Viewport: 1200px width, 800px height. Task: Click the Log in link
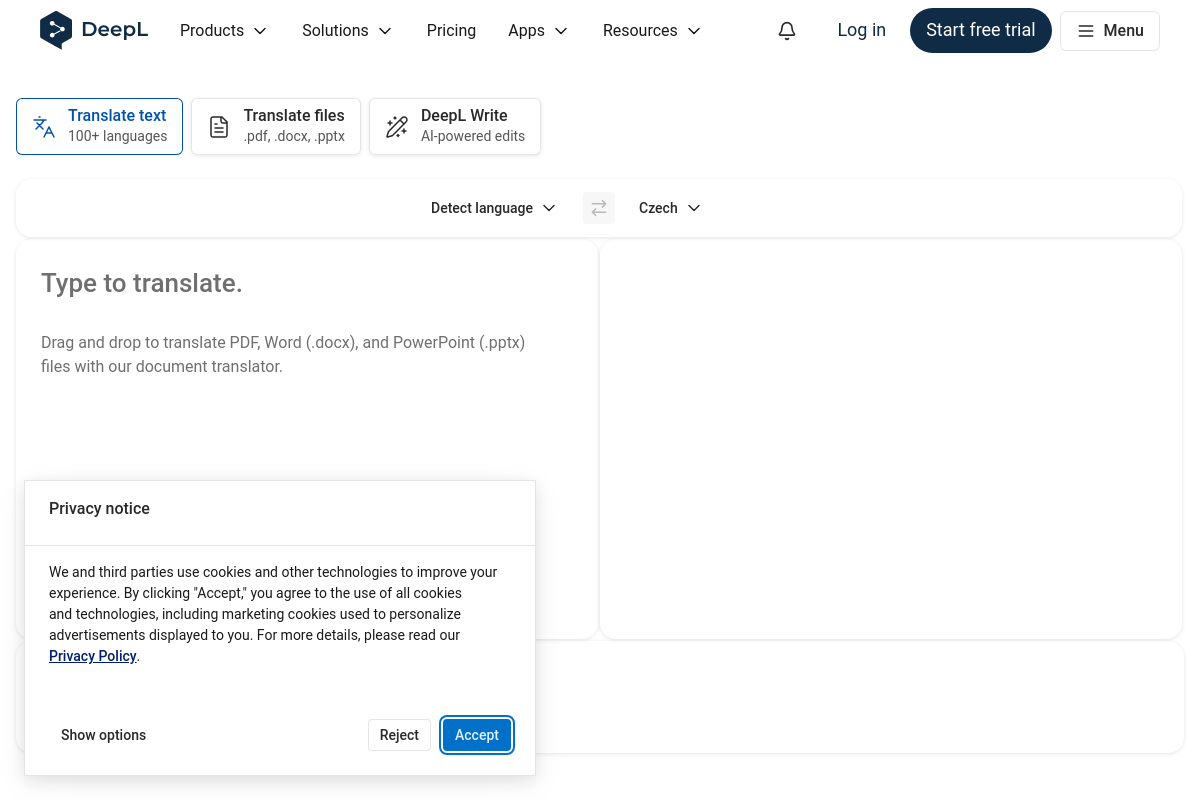pos(861,30)
